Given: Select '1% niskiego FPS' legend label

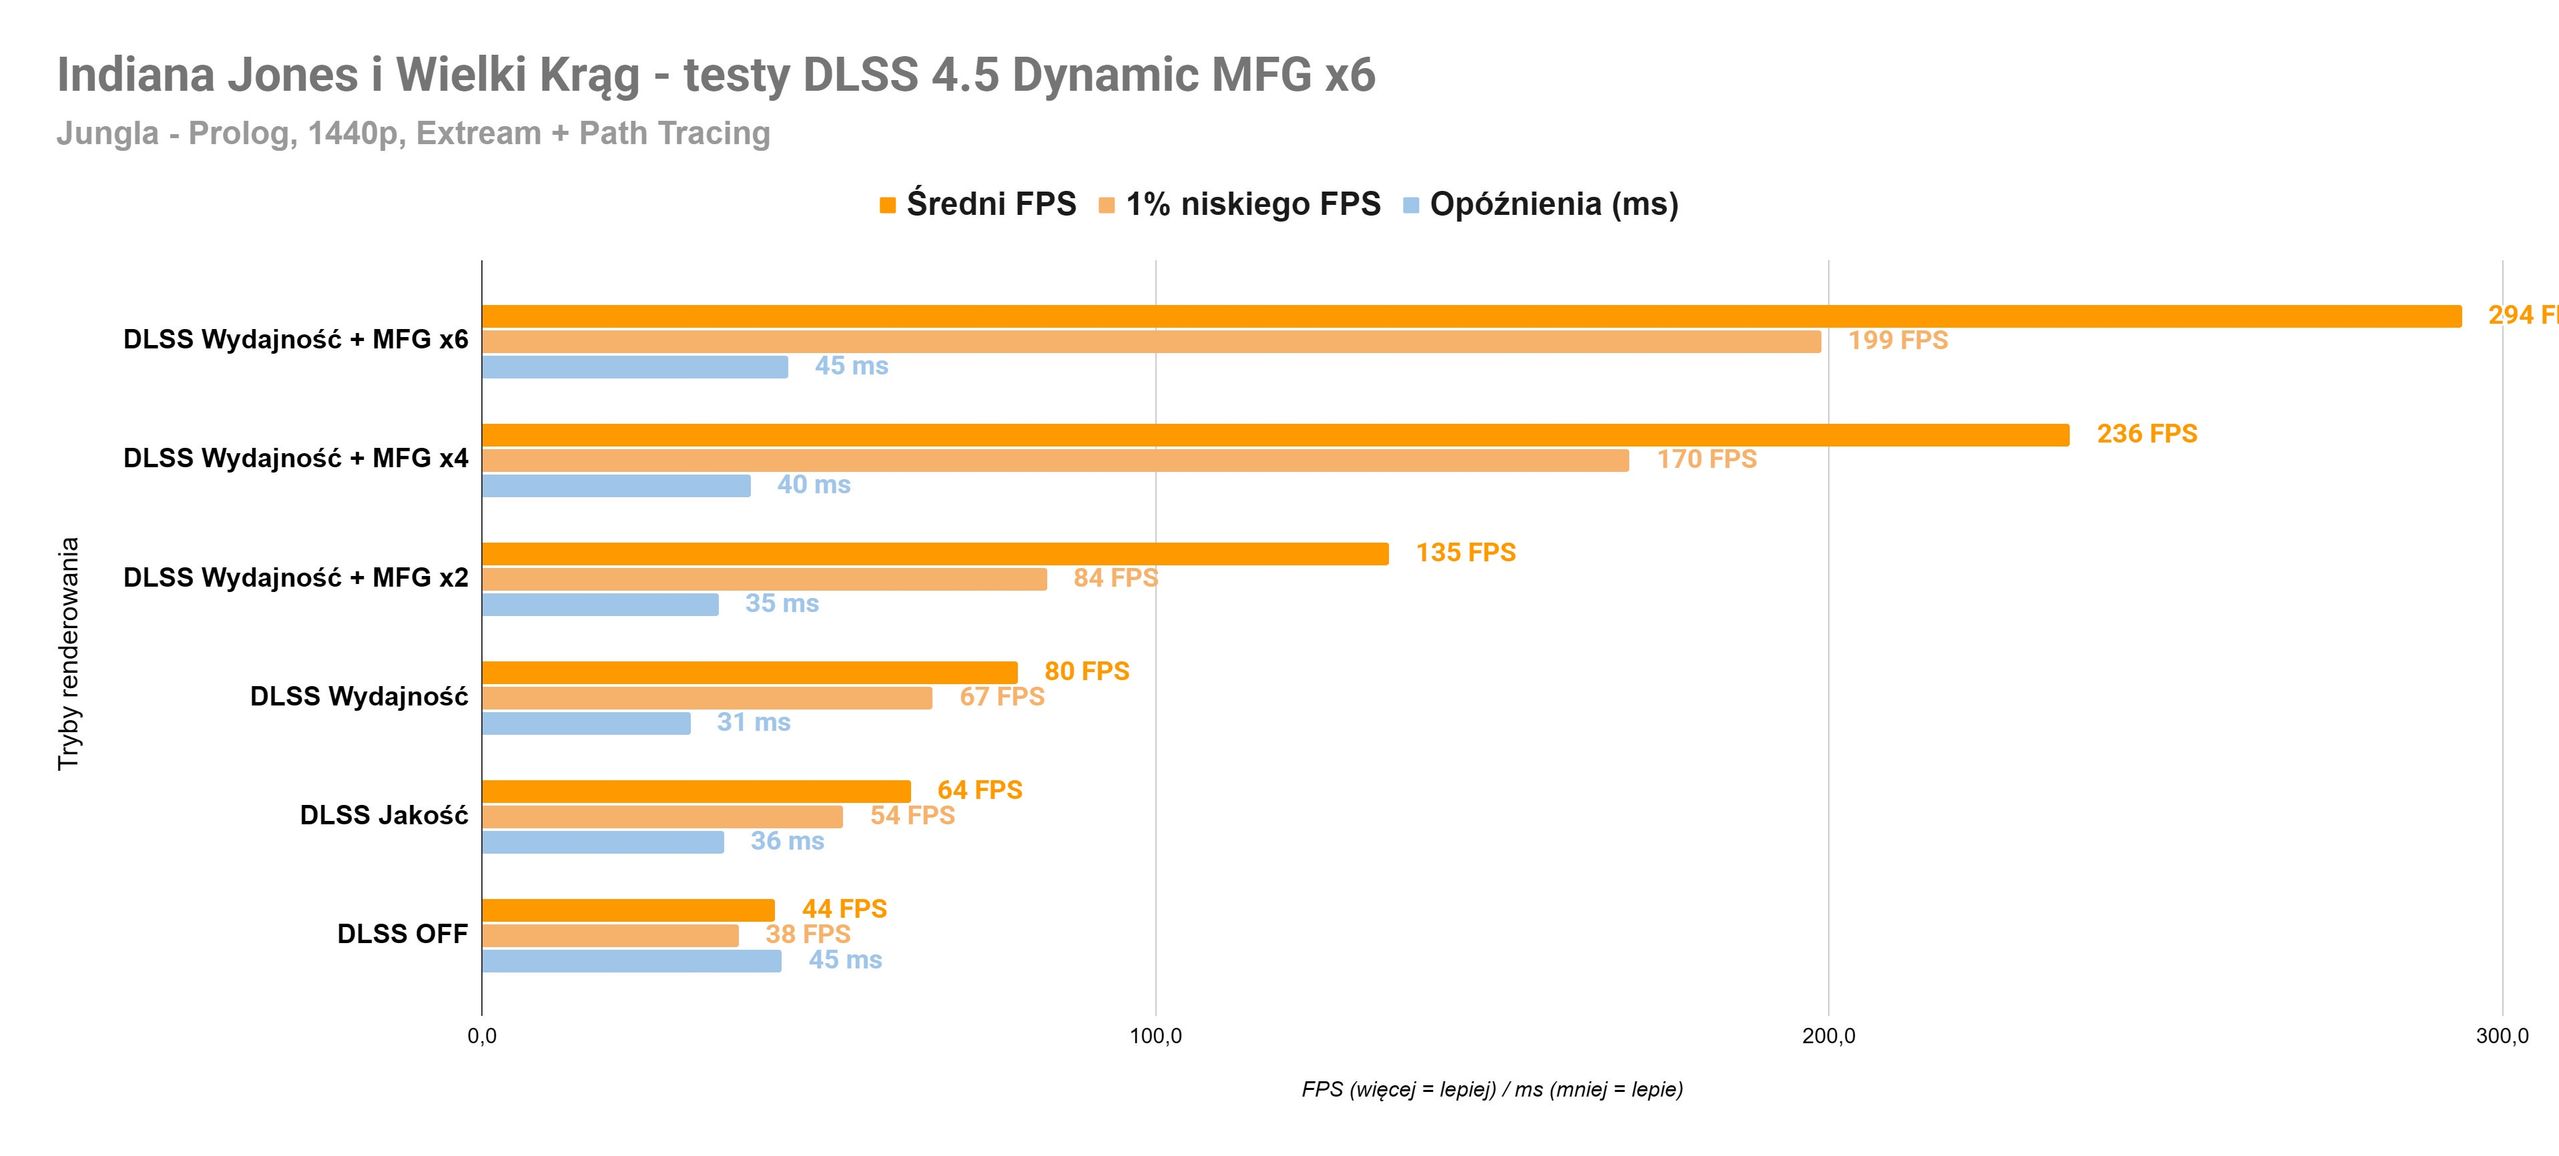Looking at the screenshot, I should (1253, 204).
